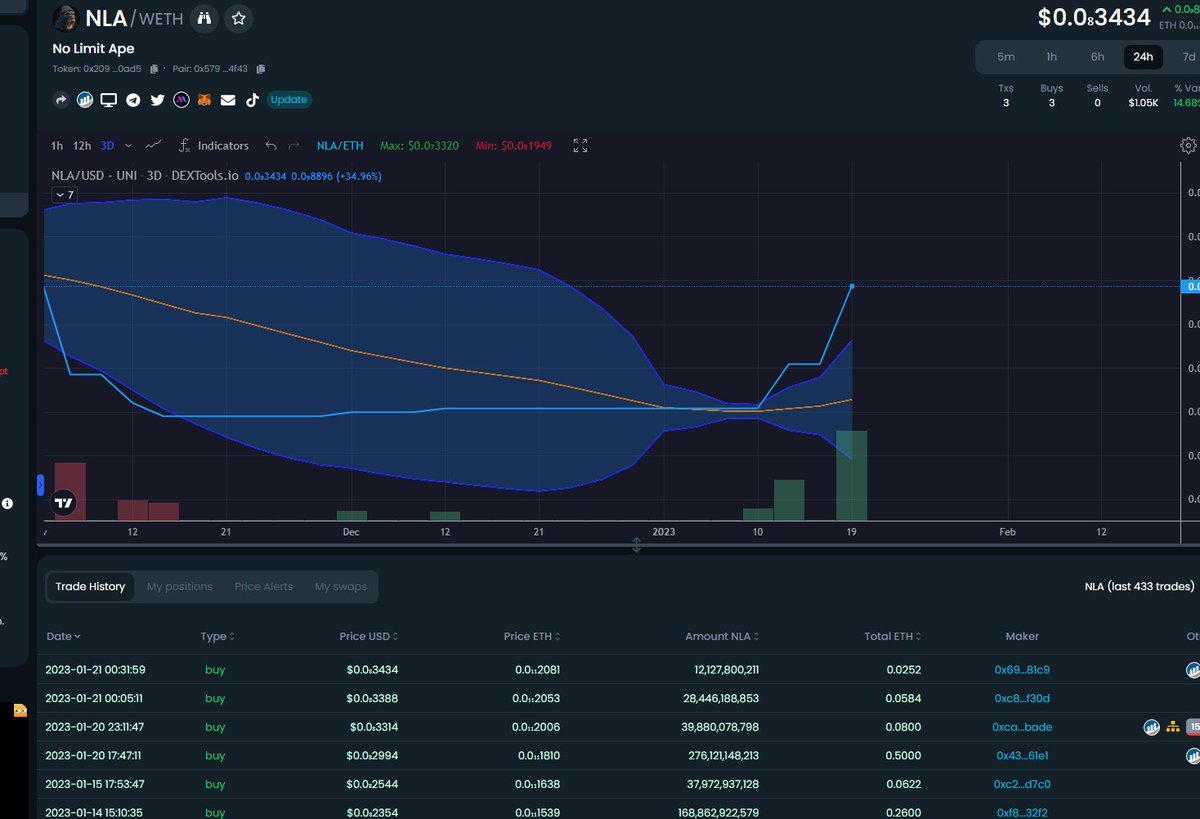Open the binoculars explorer icon beside NLA/WETH
This screenshot has height=819, width=1200.
click(x=204, y=18)
